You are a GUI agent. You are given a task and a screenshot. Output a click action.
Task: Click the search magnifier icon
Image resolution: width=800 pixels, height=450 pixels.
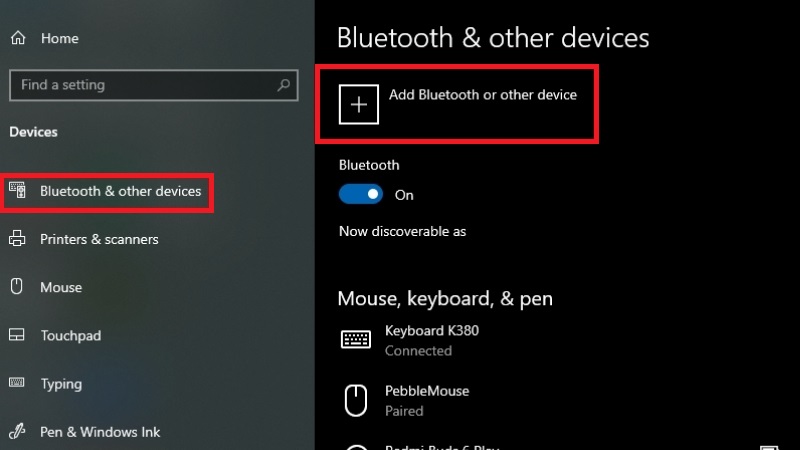click(285, 85)
